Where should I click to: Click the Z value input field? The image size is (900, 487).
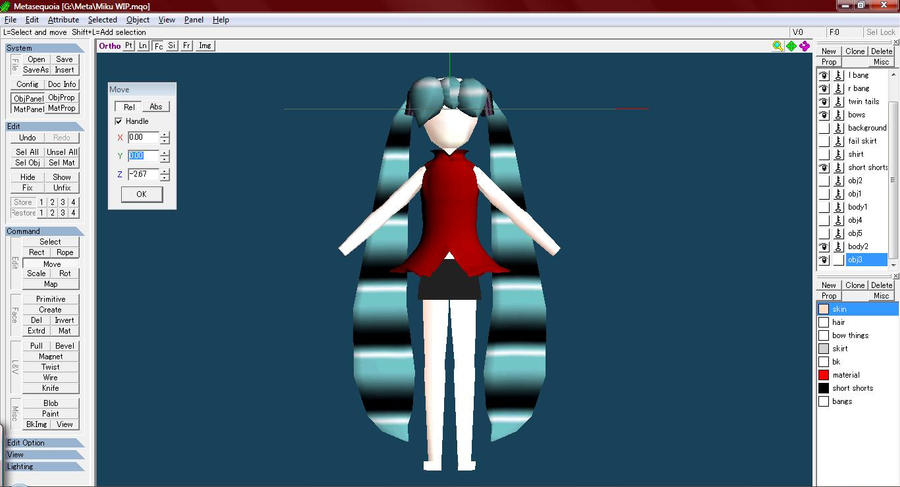[x=143, y=174]
